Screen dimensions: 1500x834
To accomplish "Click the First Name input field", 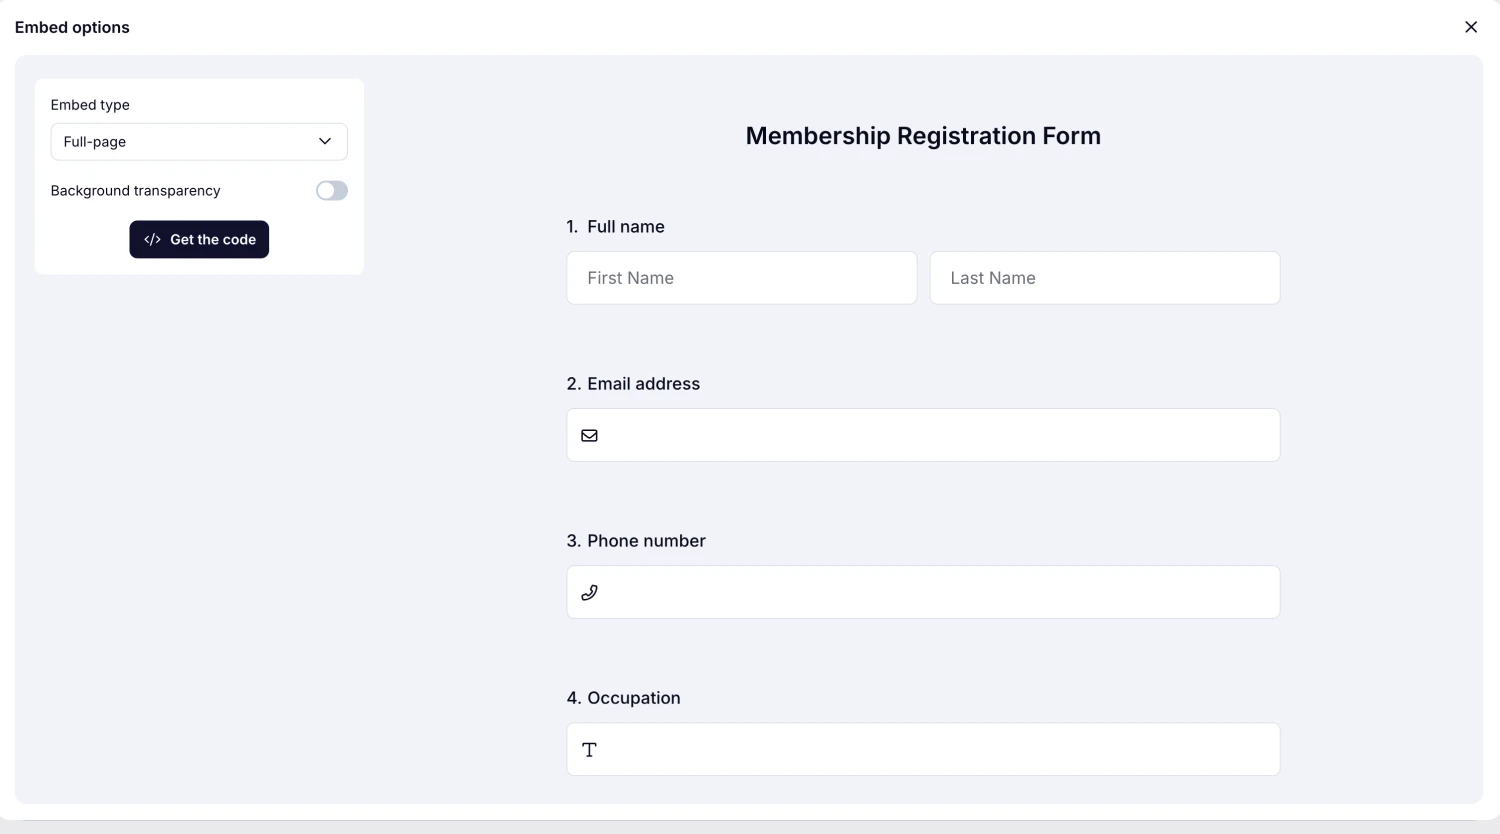I will coord(741,277).
